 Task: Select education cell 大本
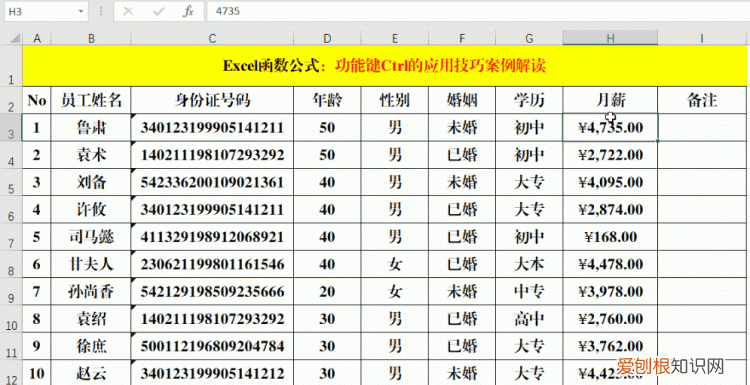529,264
